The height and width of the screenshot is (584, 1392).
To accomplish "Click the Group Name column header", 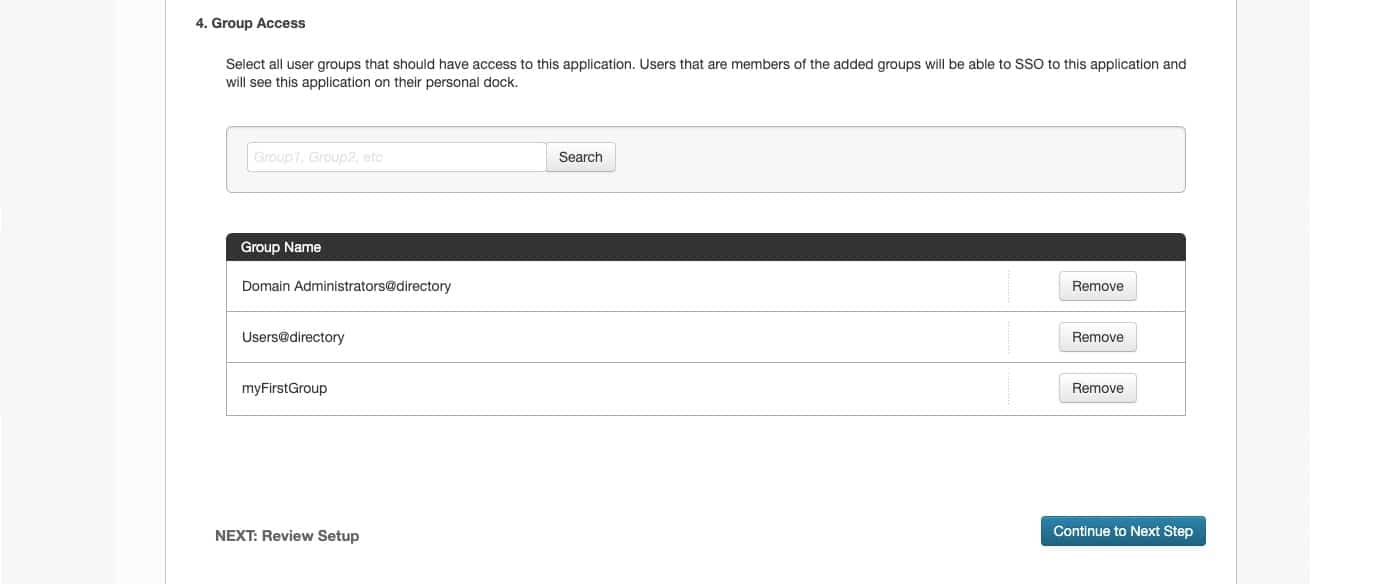I will pos(281,247).
